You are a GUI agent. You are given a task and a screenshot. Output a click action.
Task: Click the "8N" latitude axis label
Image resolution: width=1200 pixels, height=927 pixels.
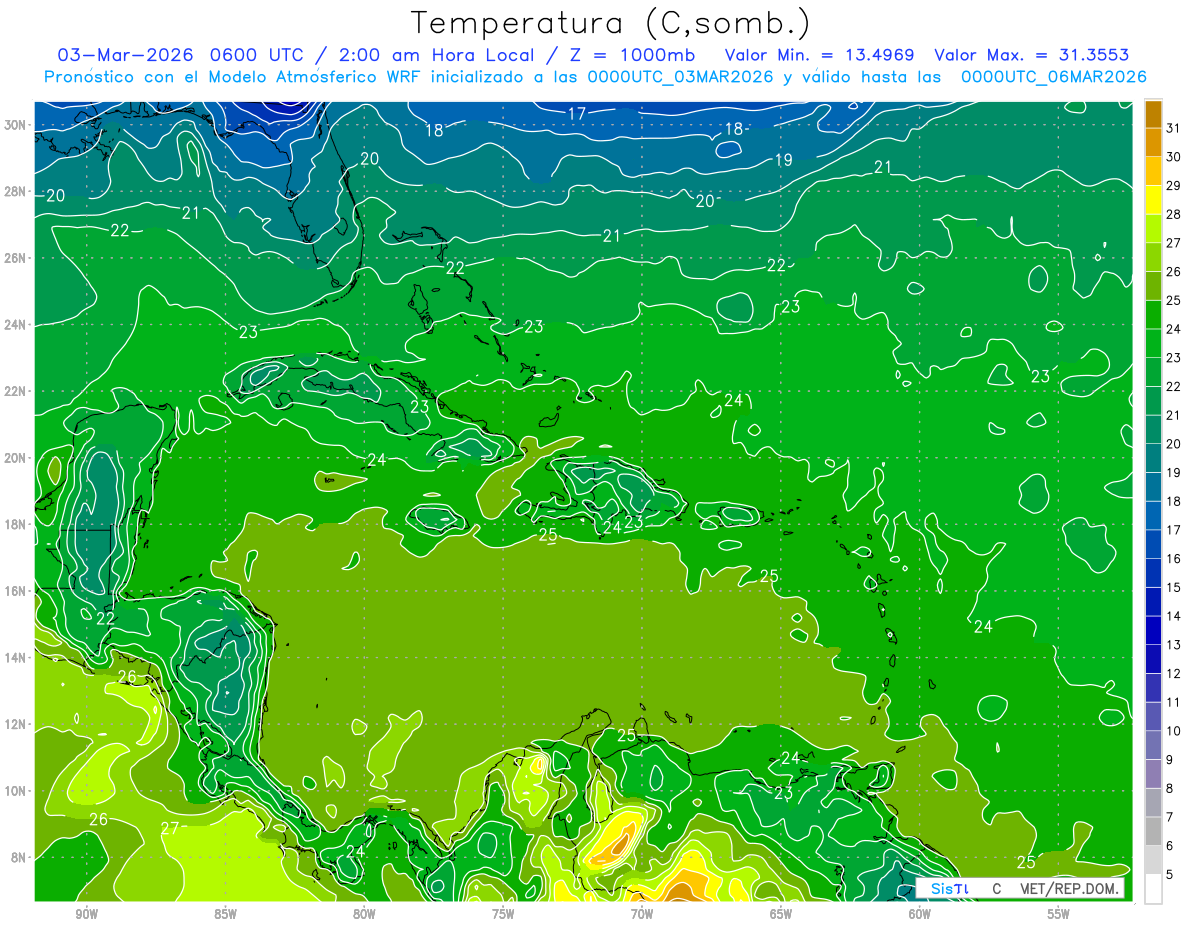20,857
